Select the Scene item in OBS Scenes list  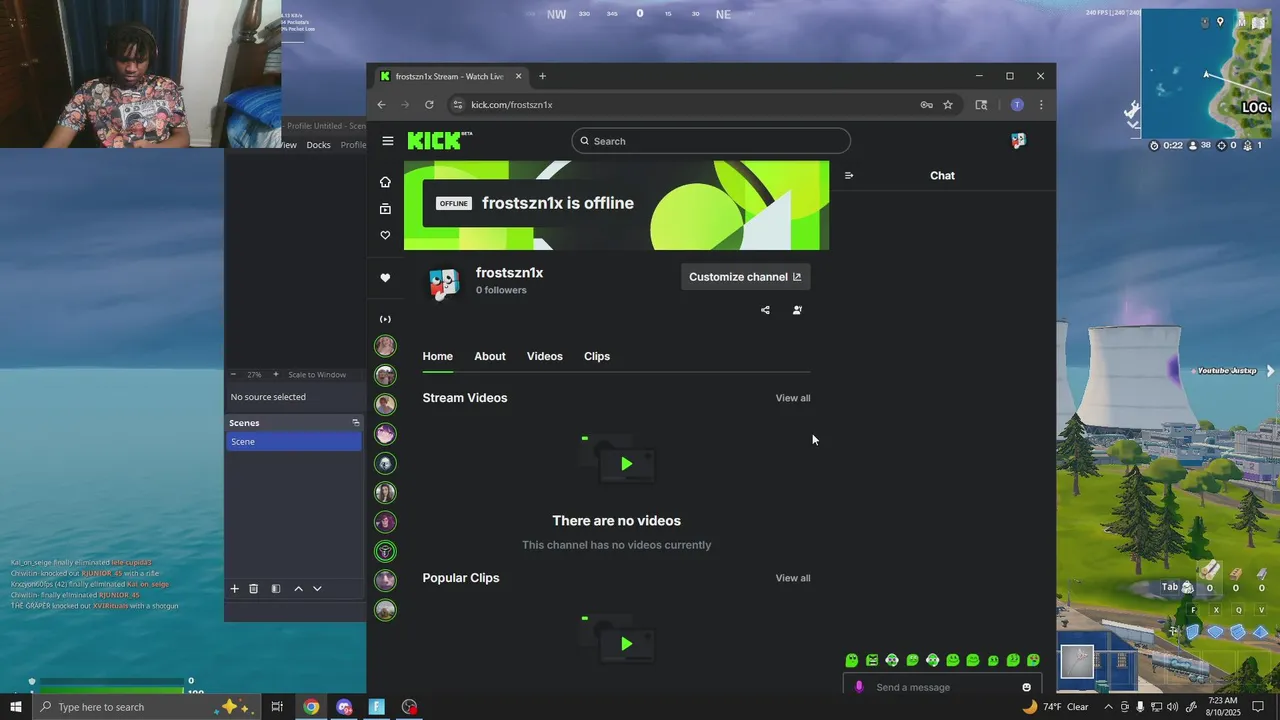[294, 442]
